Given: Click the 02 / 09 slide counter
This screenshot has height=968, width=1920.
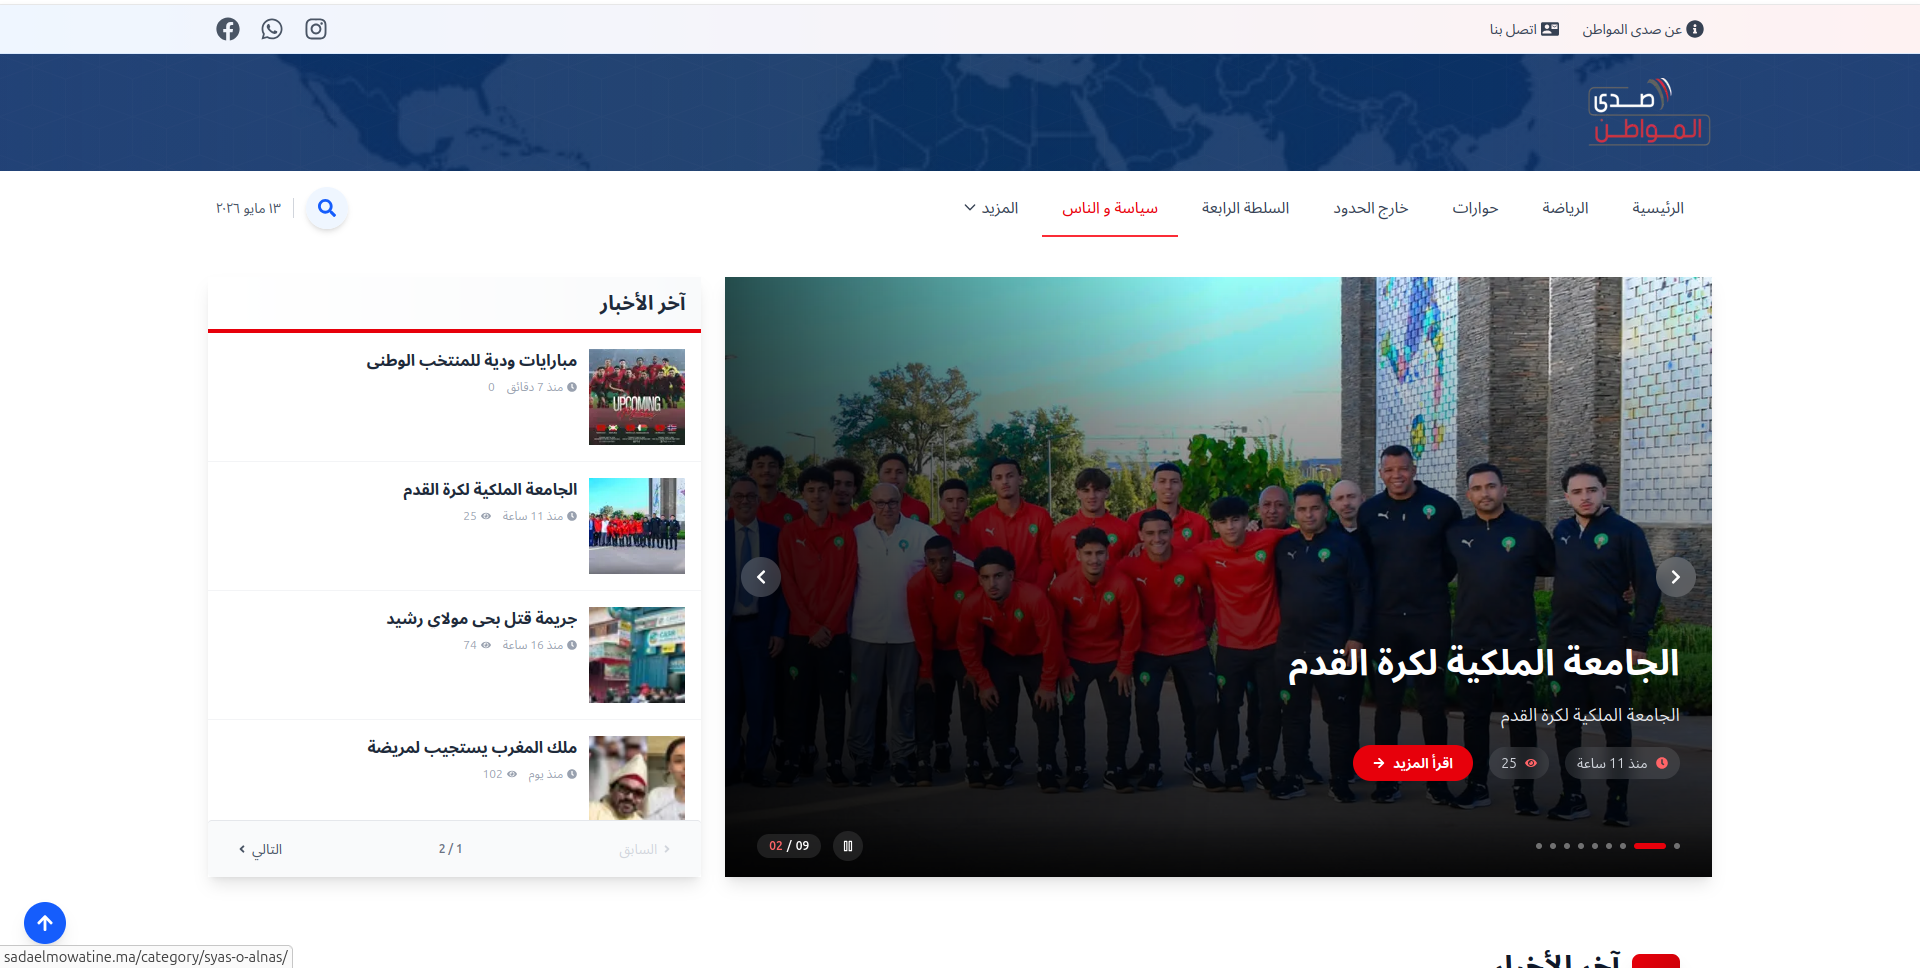Looking at the screenshot, I should coord(789,846).
